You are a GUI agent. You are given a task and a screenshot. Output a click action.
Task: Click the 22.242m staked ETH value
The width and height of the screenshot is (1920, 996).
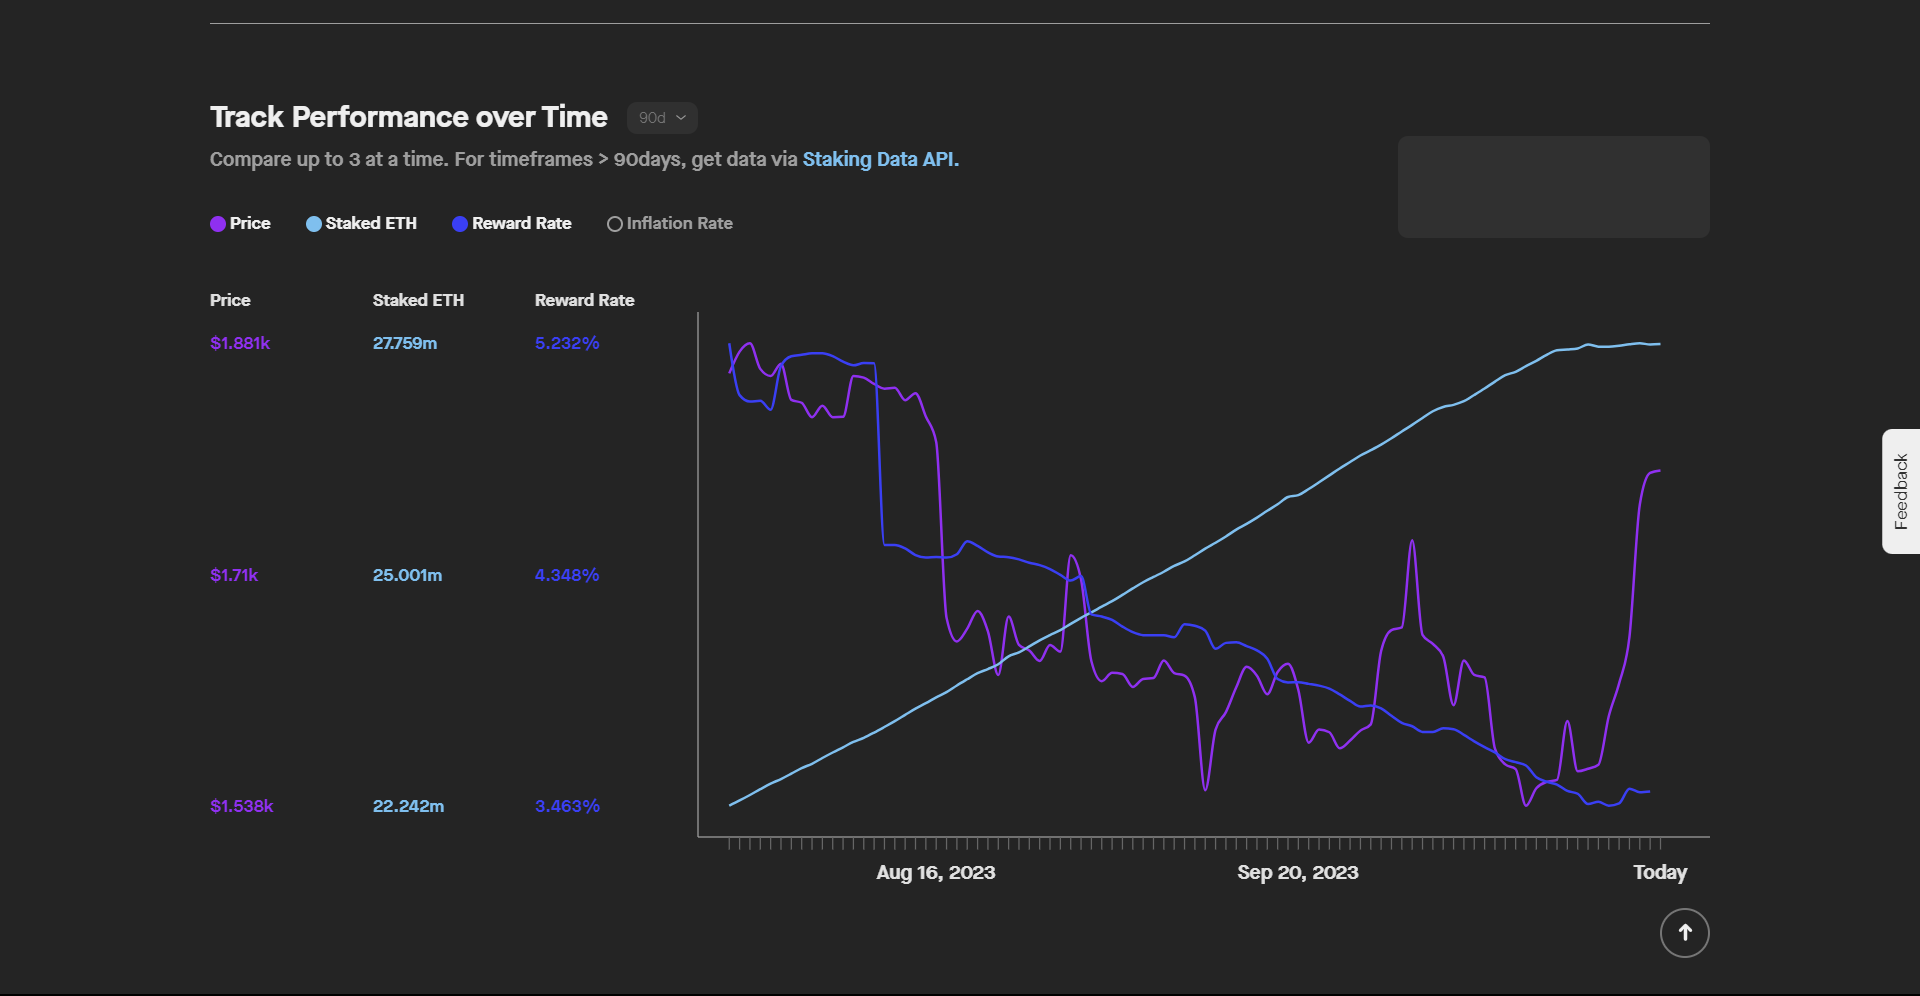pyautogui.click(x=408, y=806)
